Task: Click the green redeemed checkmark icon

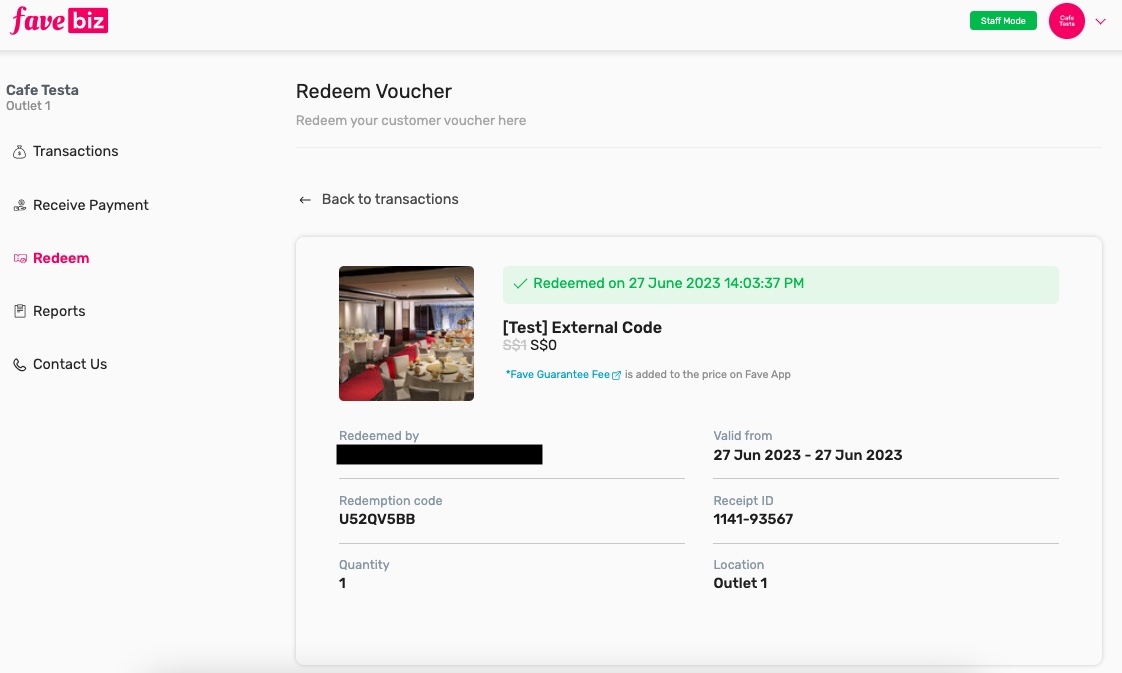Action: (x=520, y=284)
